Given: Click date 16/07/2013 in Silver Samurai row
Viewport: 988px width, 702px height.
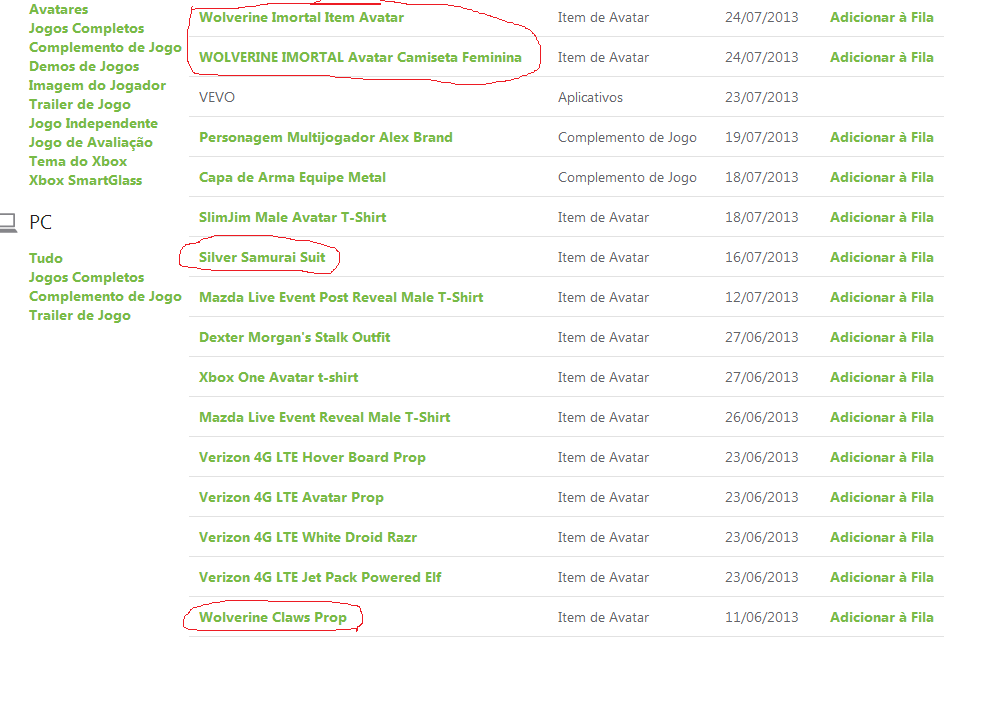Looking at the screenshot, I should click(x=762, y=257).
